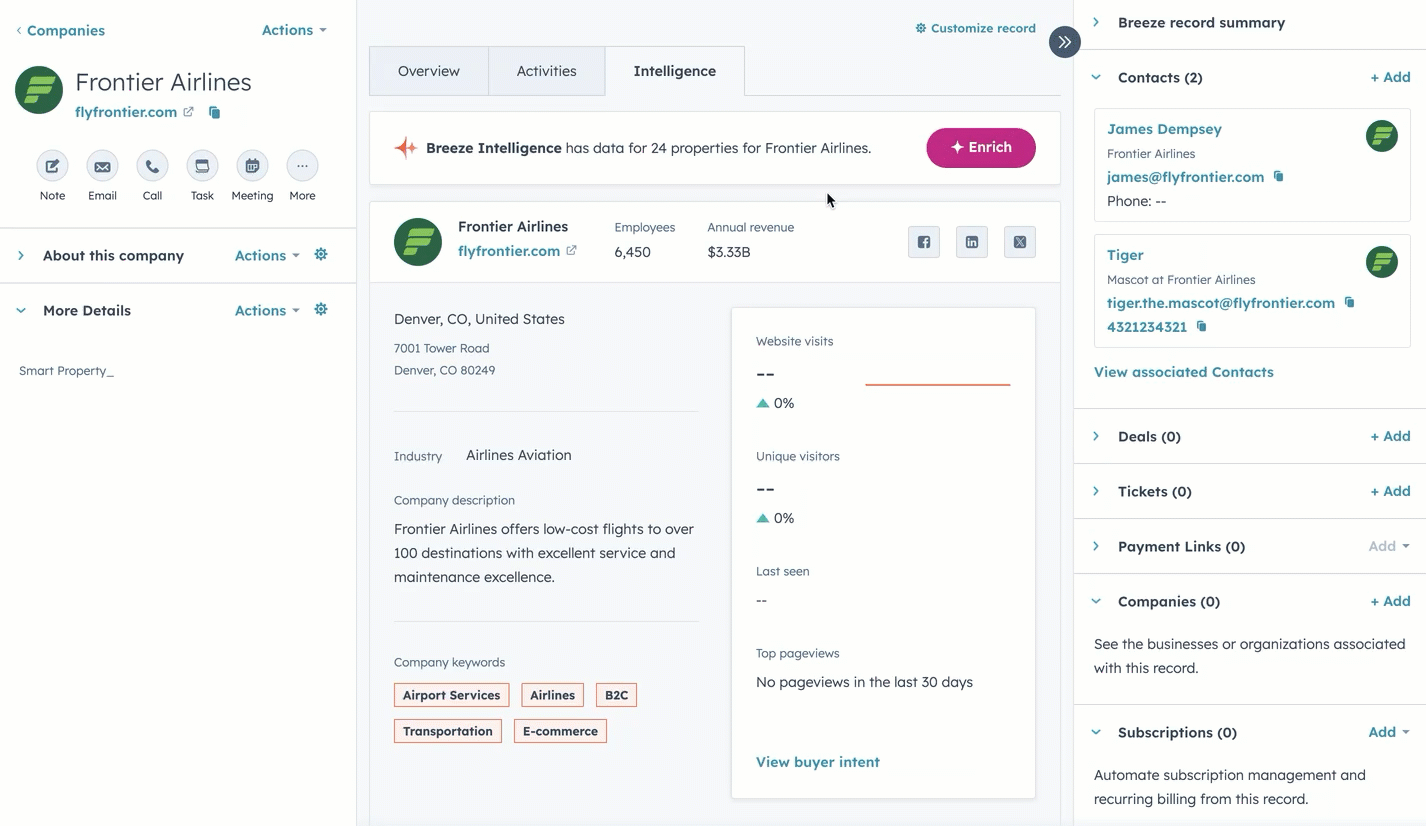Copy Tiger's phone number 4321234321

tap(1201, 327)
